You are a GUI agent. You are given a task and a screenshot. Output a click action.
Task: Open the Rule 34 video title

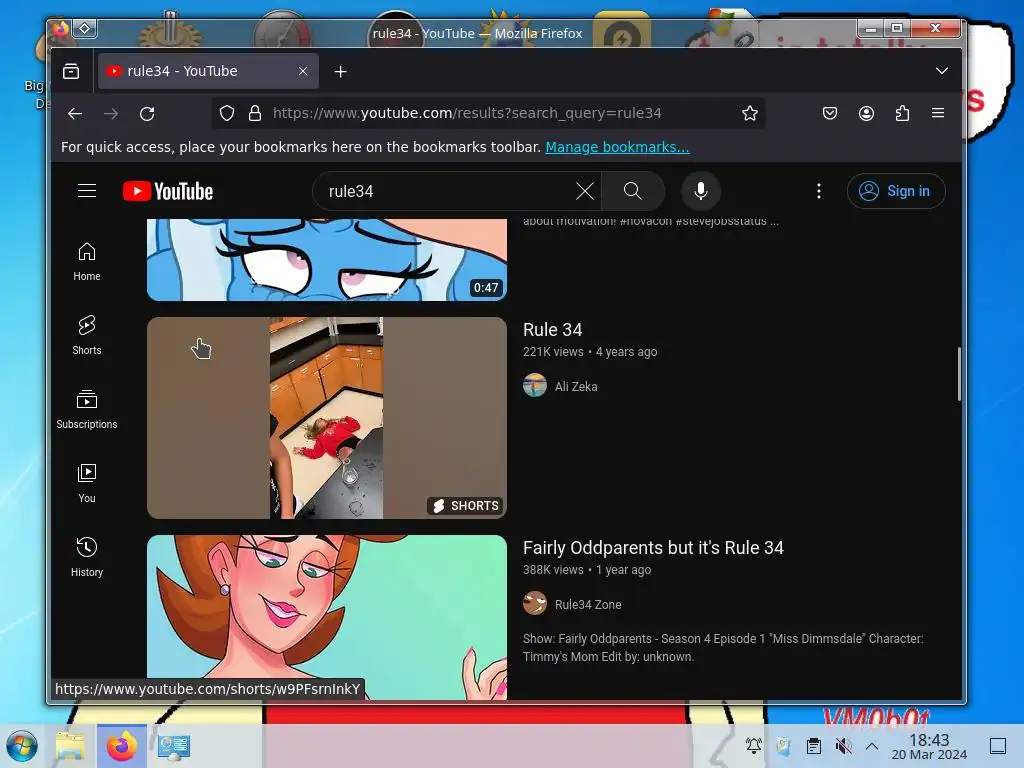pos(552,330)
